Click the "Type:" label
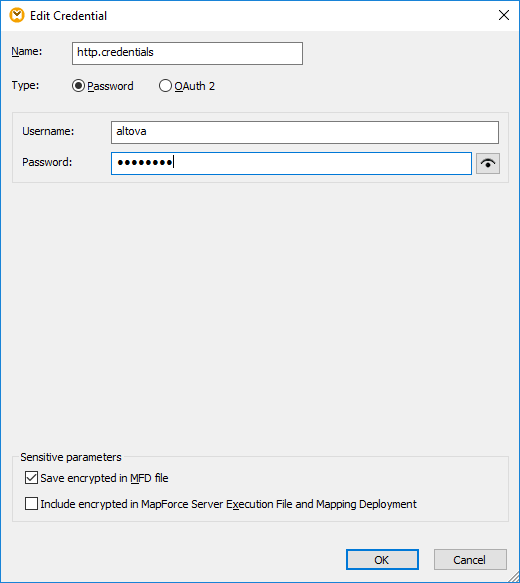The image size is (520, 583). (25, 85)
